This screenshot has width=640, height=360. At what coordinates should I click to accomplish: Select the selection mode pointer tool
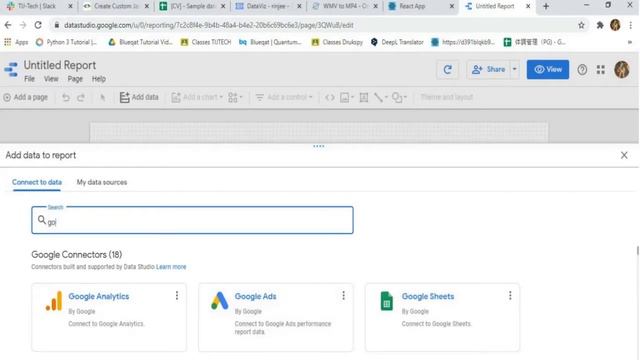click(x=102, y=97)
